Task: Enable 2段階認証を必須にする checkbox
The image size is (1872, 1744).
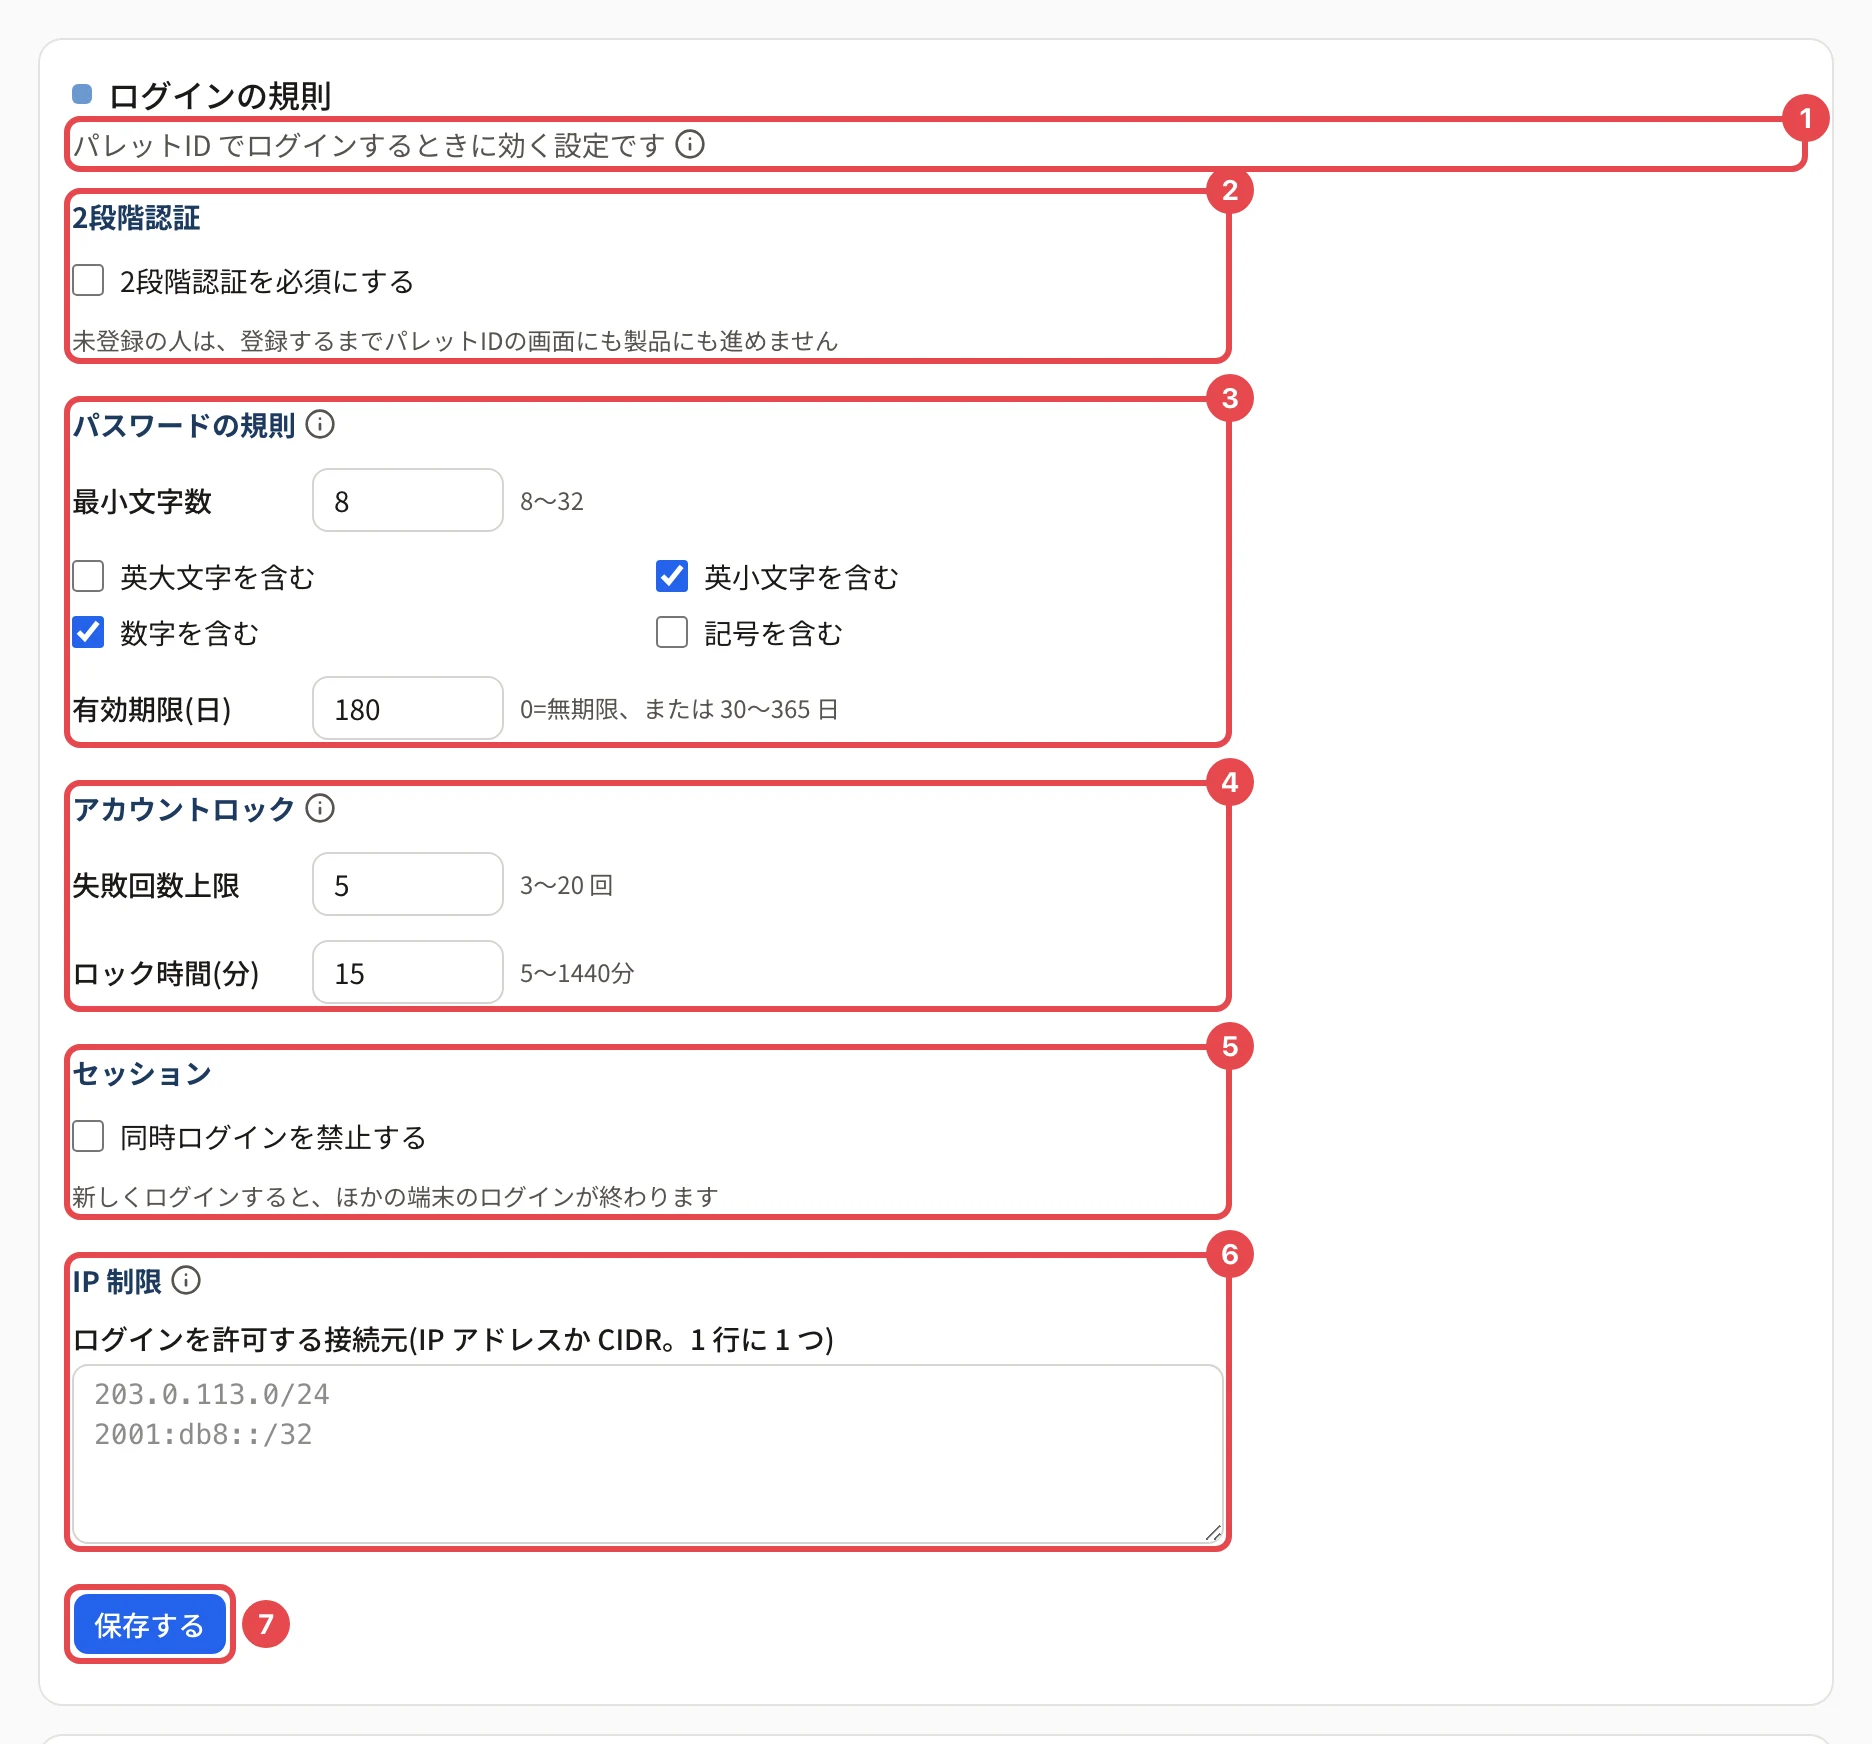Action: (x=88, y=280)
